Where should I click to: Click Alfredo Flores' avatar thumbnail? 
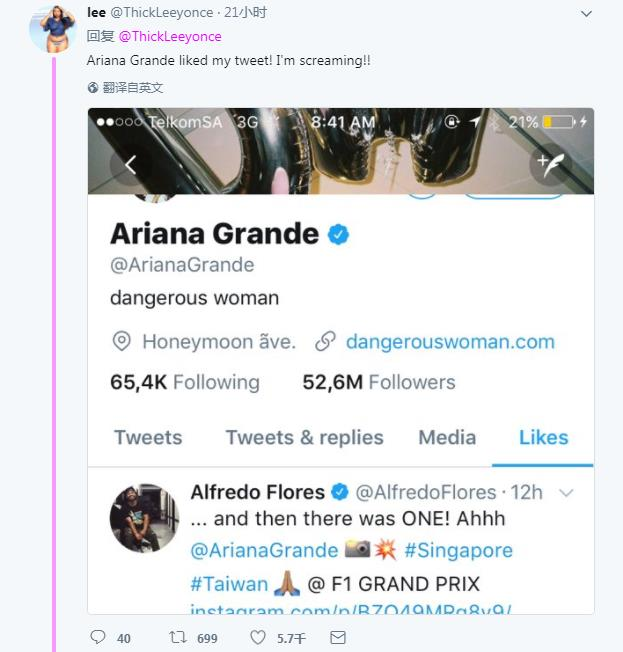[143, 517]
